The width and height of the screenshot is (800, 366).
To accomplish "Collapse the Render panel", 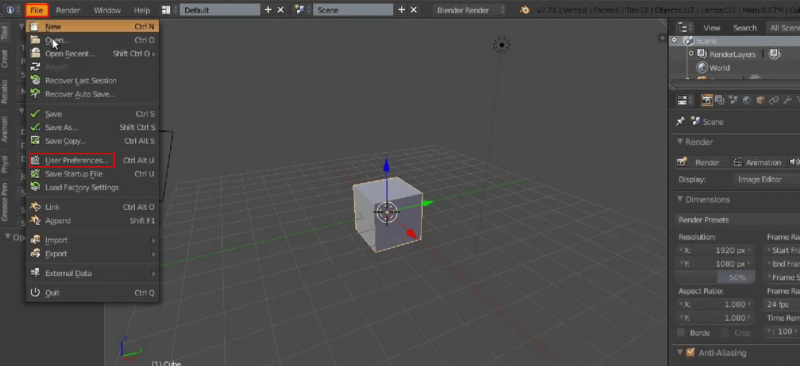I will [680, 142].
